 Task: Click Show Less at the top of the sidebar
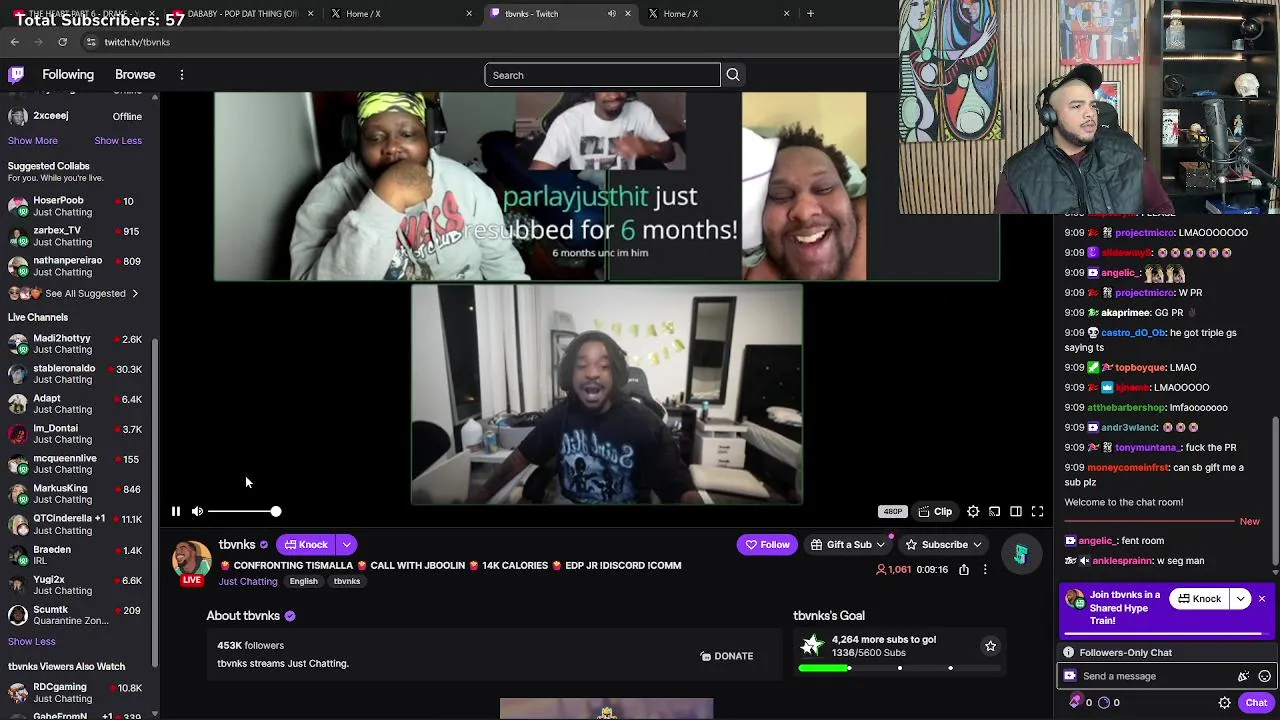[x=118, y=141]
